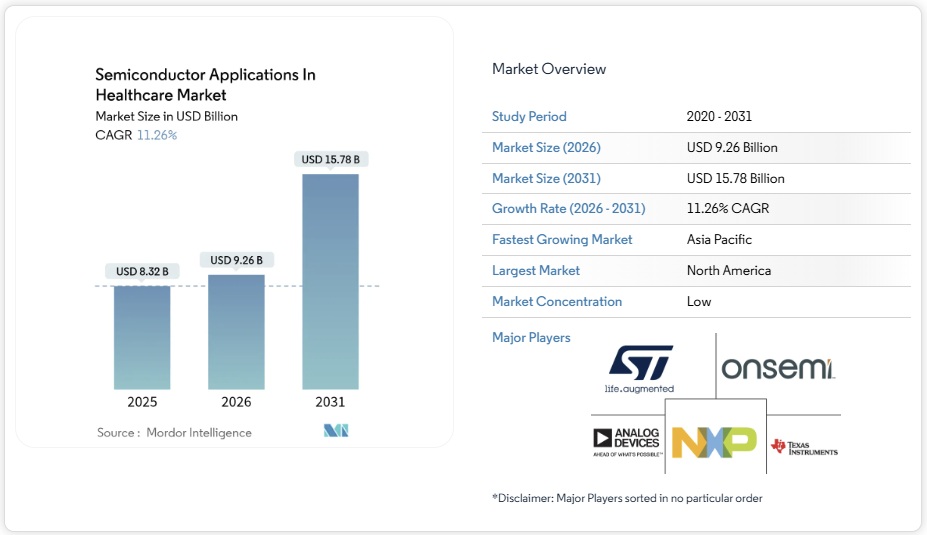Click the onsemi logo

778,368
